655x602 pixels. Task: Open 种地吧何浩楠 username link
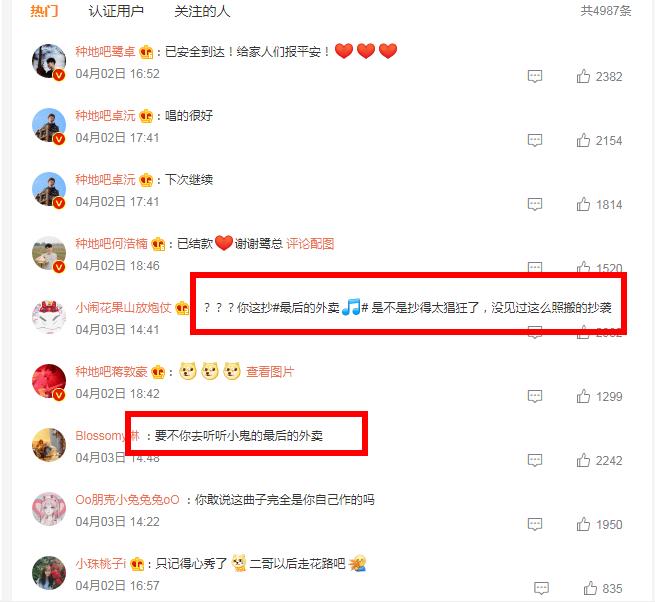(112, 244)
